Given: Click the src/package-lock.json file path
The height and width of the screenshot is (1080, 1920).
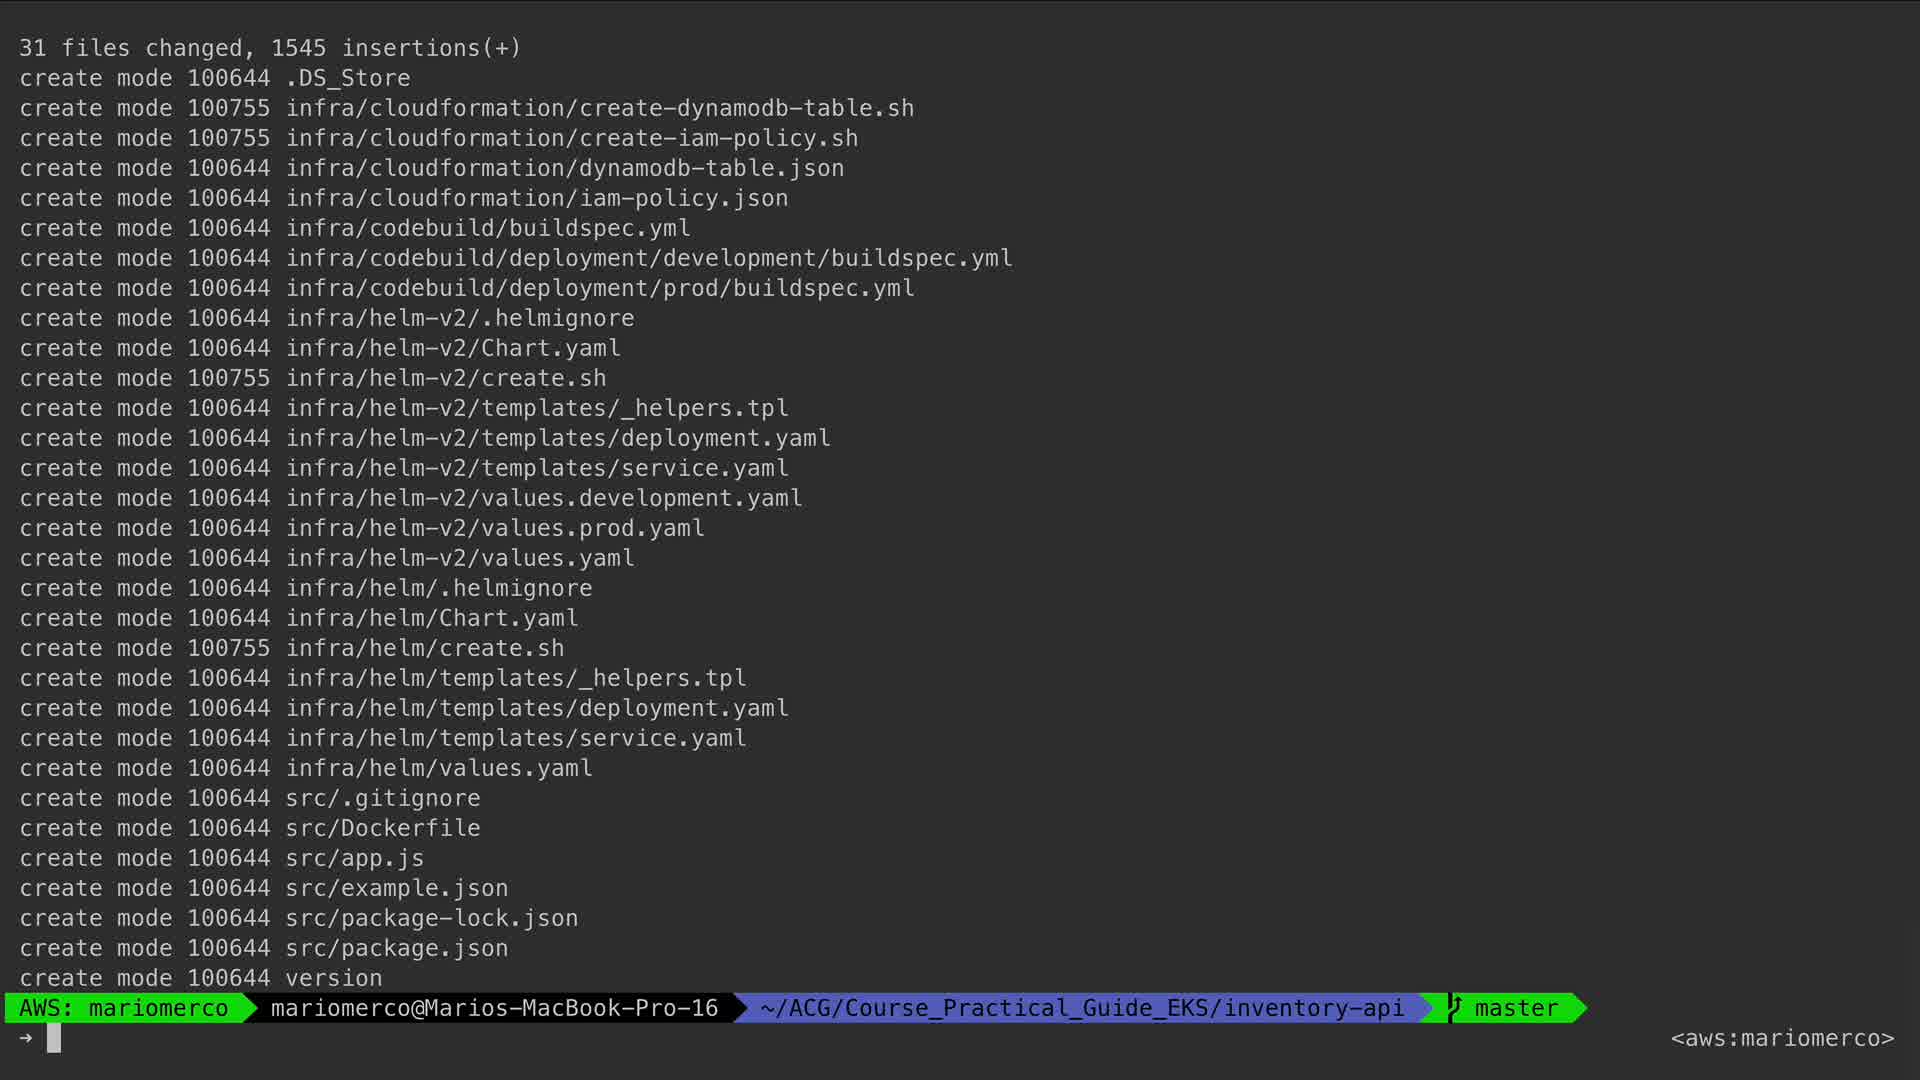Looking at the screenshot, I should (x=432, y=918).
